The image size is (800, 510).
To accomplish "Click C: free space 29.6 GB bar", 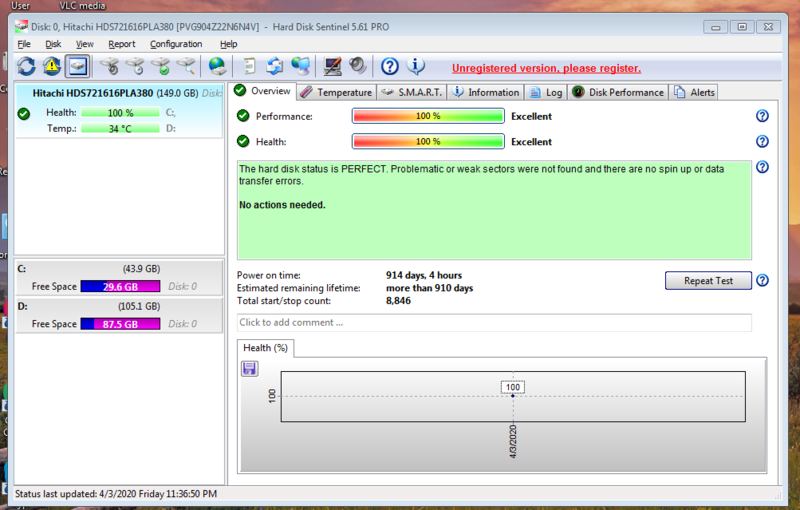I will (x=120, y=286).
